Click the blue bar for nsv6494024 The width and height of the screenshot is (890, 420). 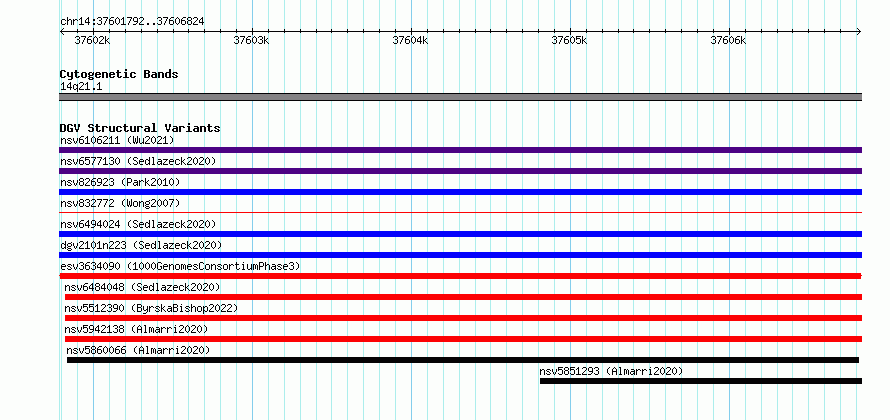[460, 234]
